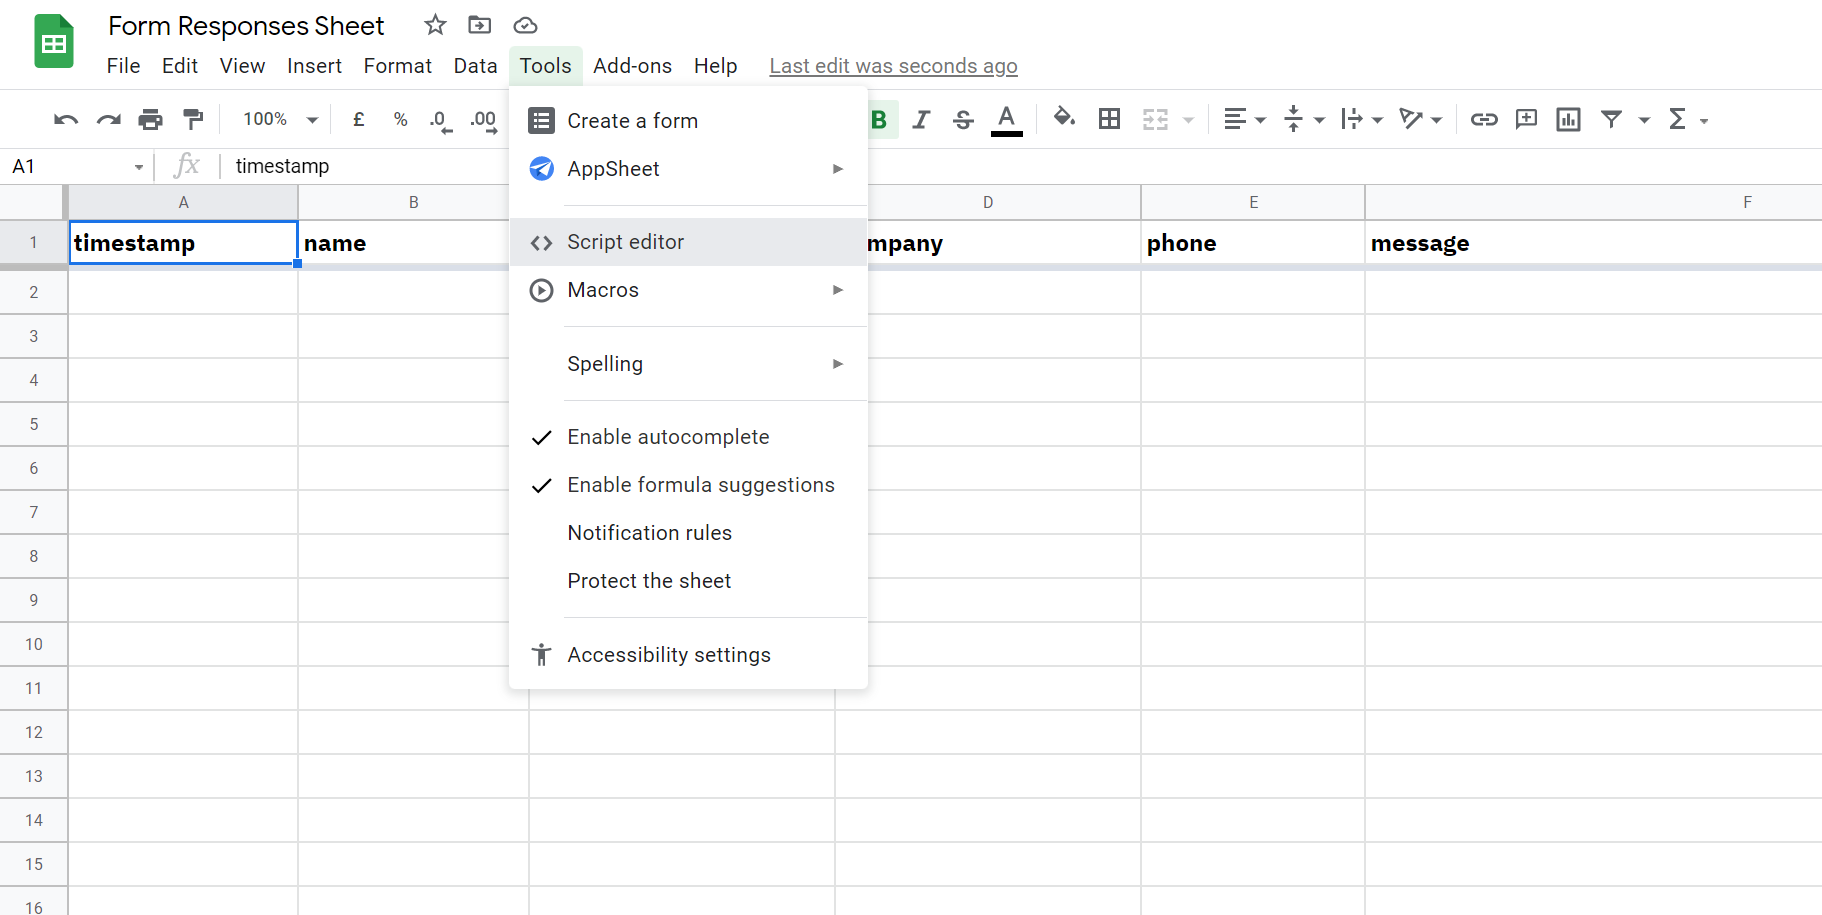Screen dimensions: 1822x915
Task: Click the Insert link icon
Action: (1484, 119)
